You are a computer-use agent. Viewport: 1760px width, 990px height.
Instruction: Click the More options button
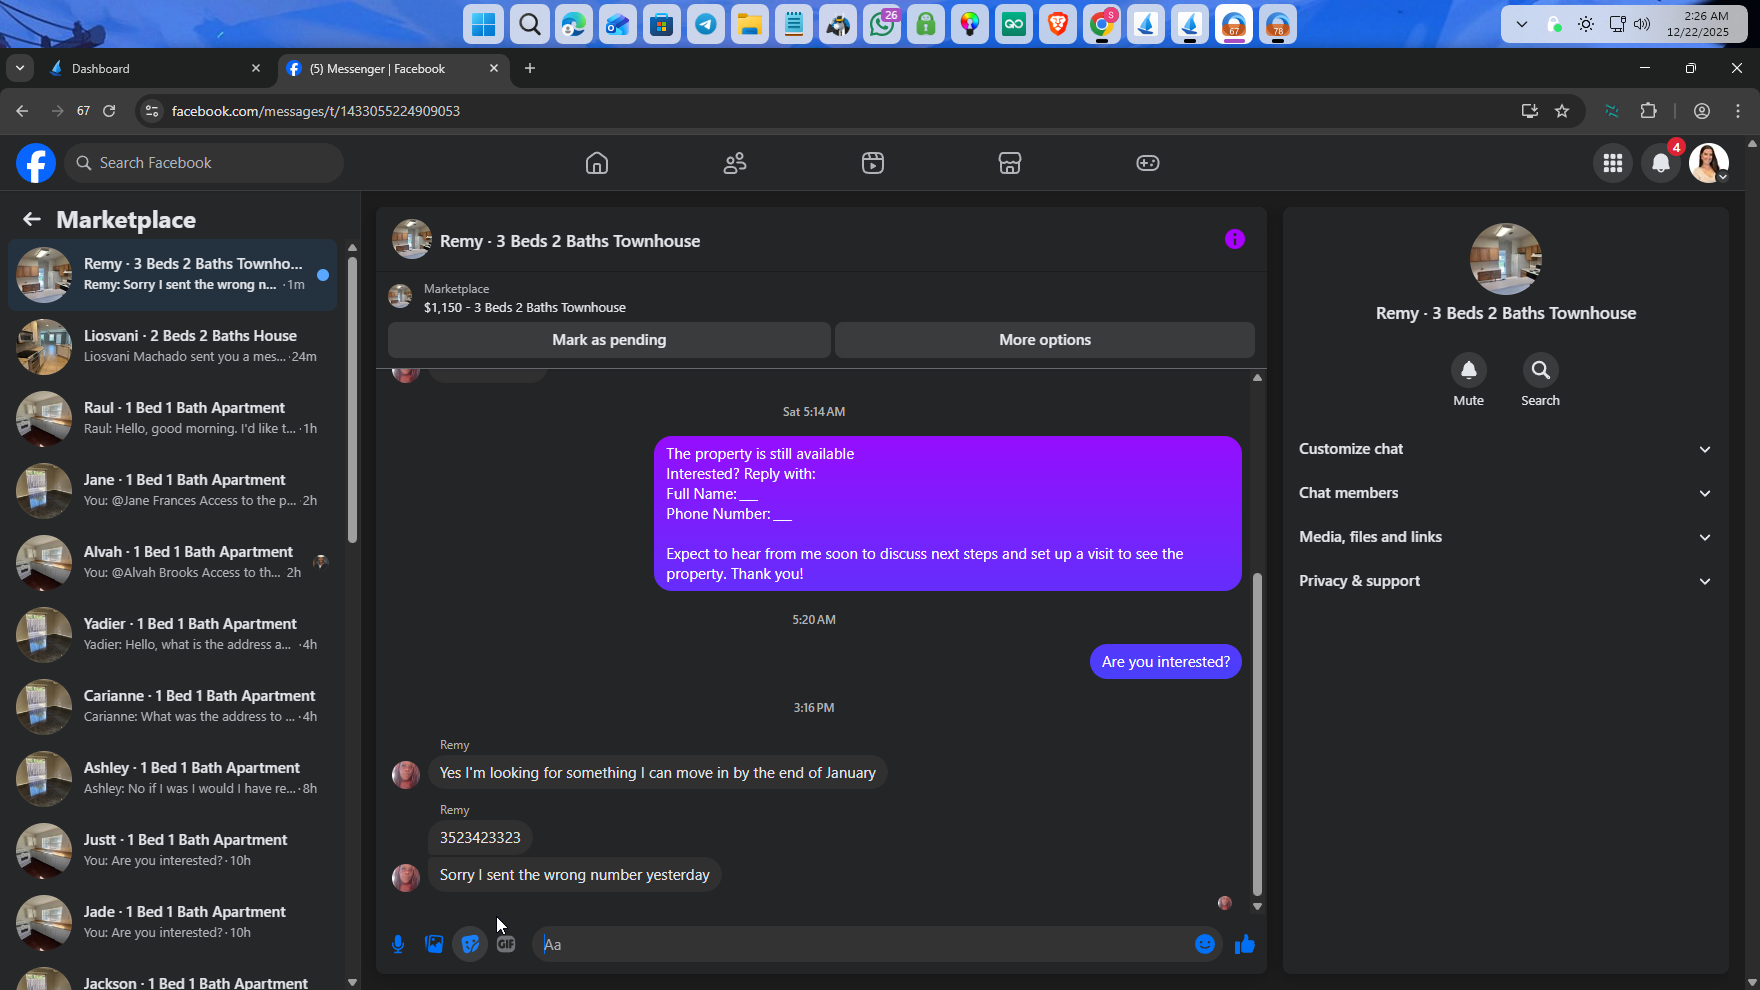pyautogui.click(x=1045, y=340)
